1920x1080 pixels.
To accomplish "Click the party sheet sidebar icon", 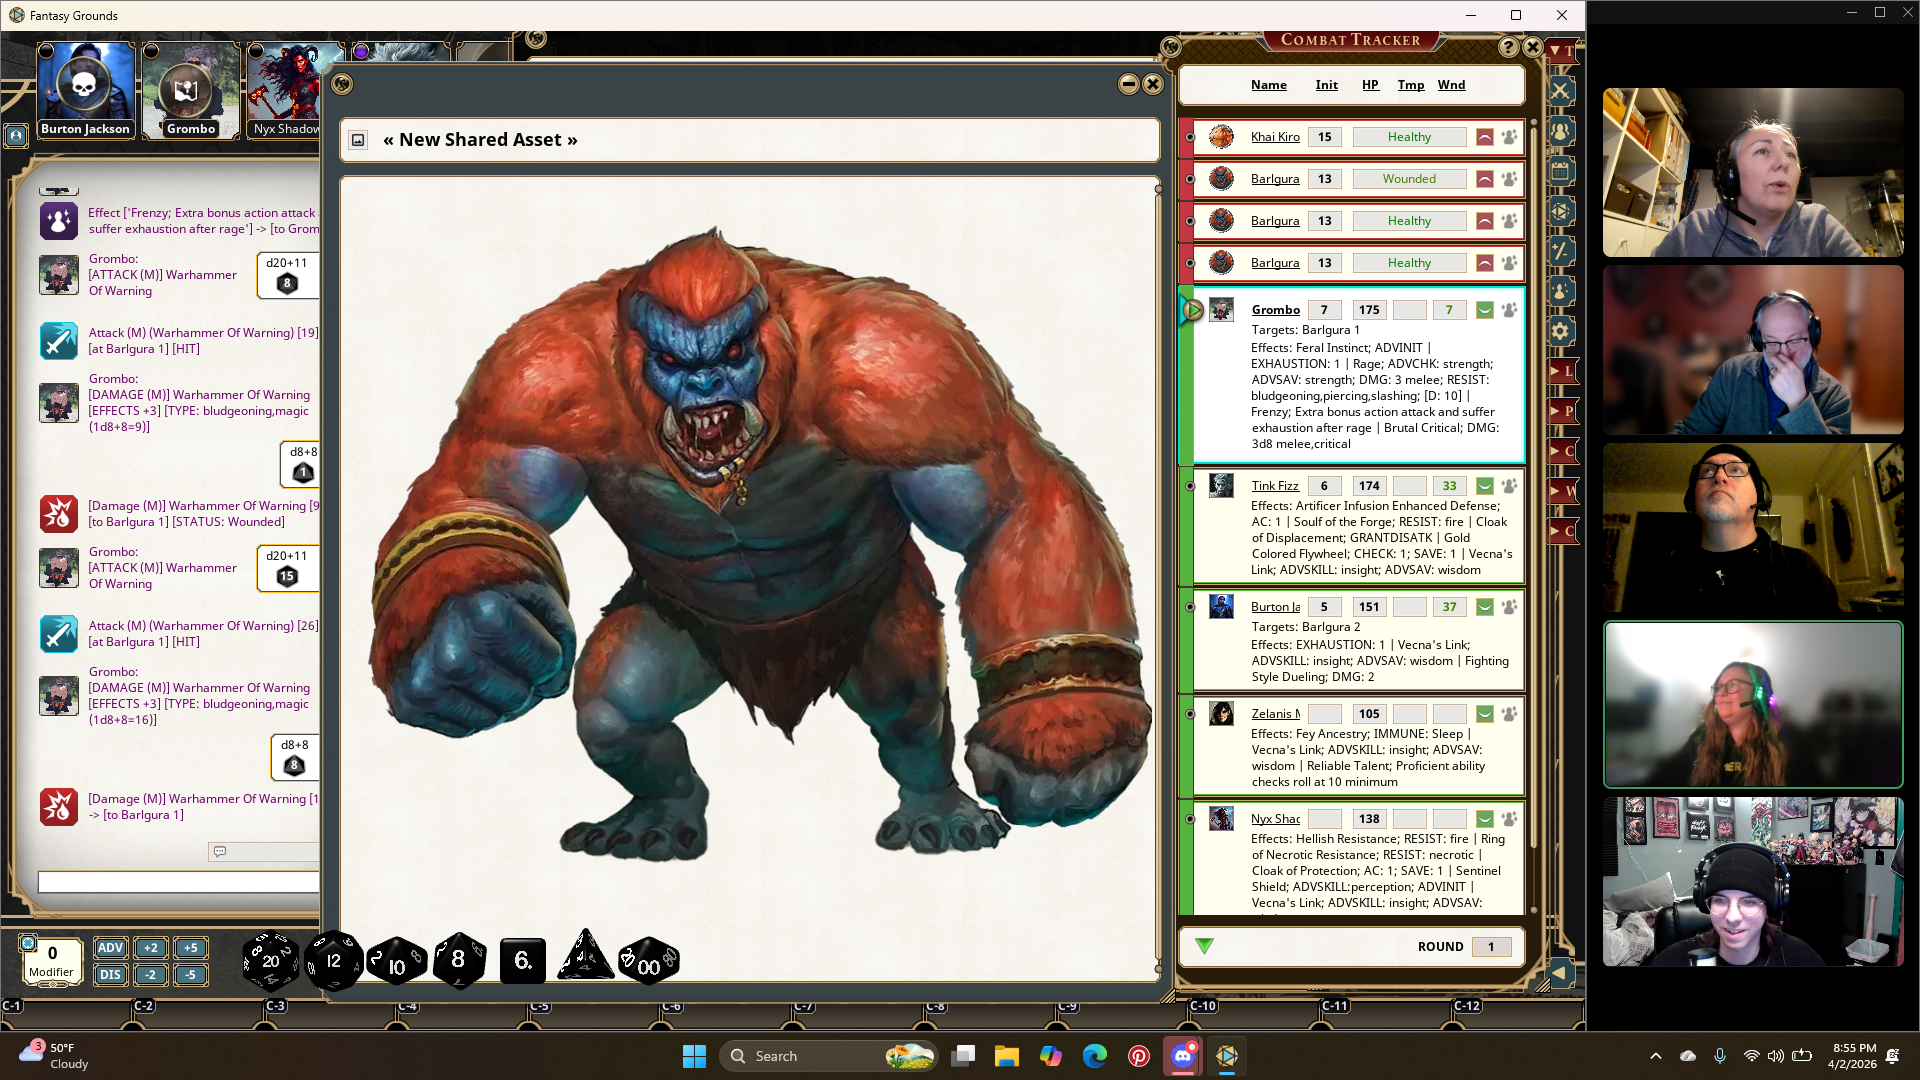I will point(1560,131).
